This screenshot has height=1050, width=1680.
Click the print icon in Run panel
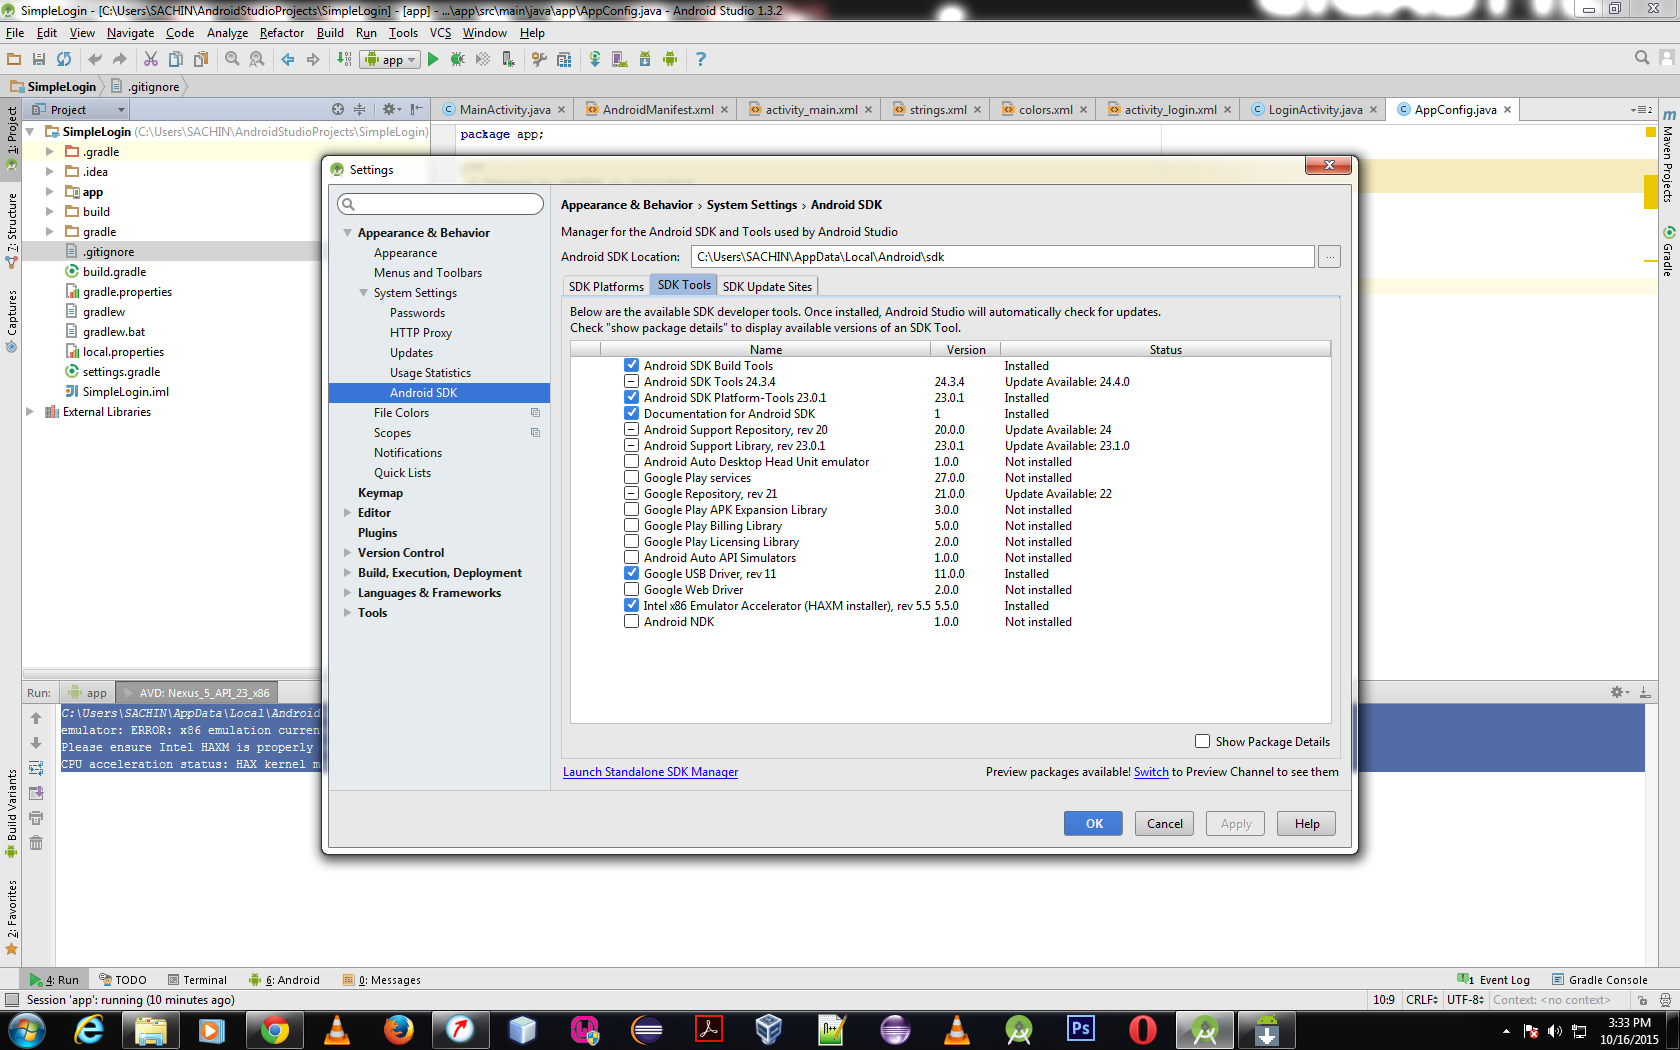point(36,818)
